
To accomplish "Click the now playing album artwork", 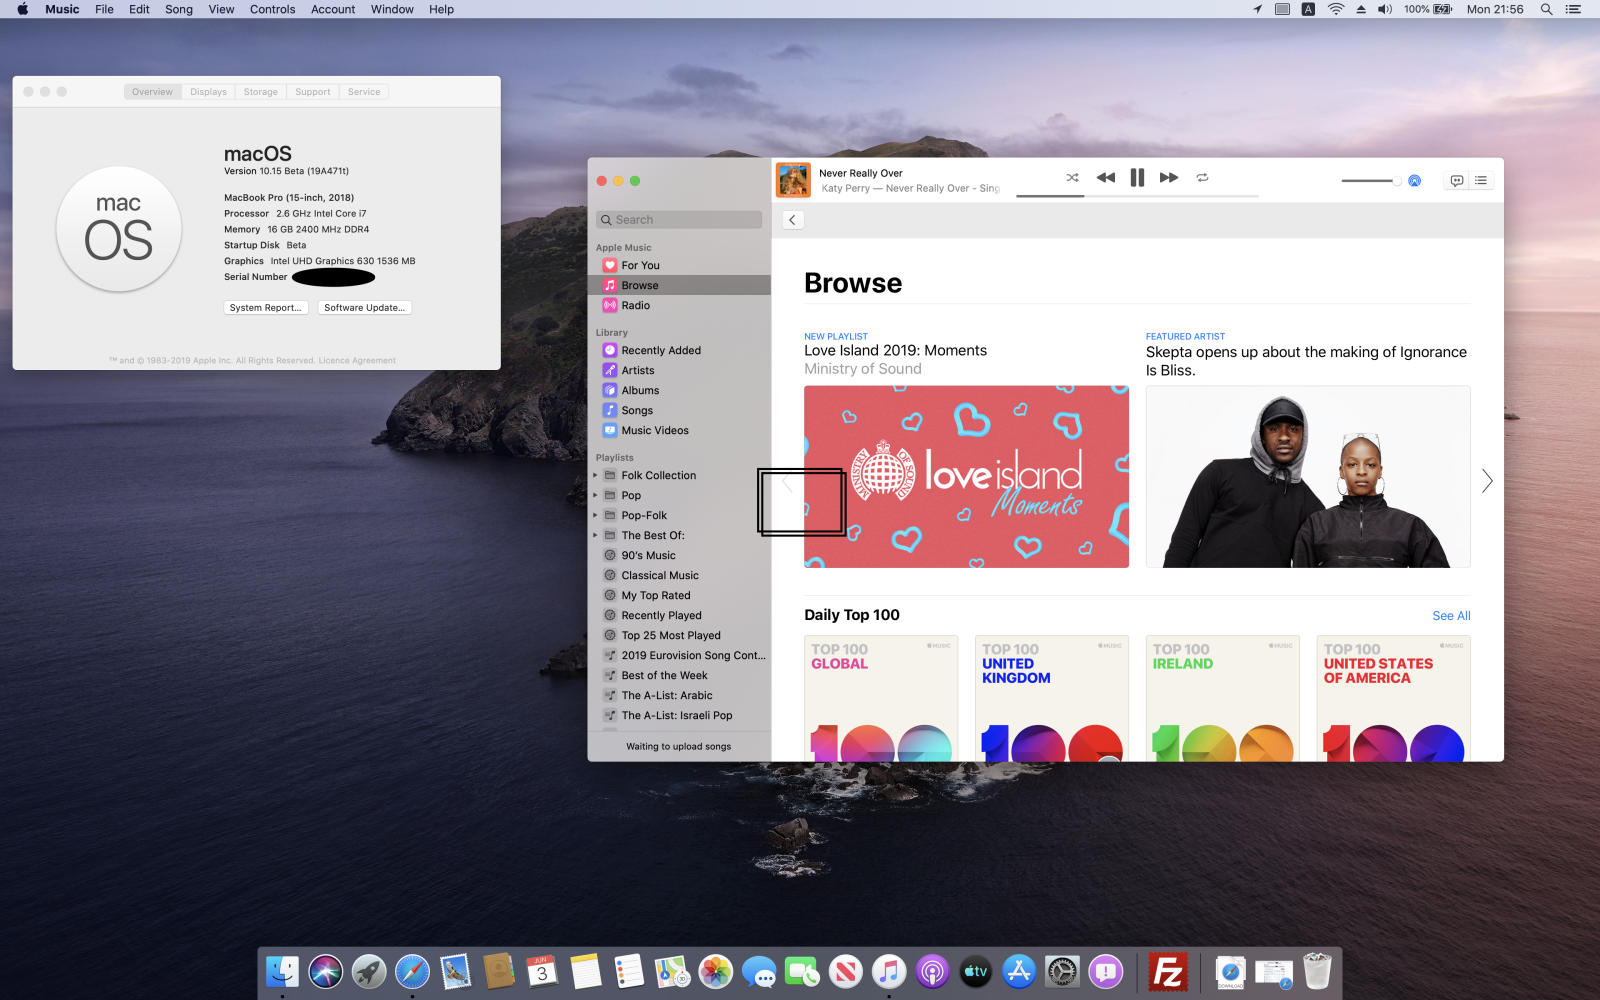I will (x=793, y=180).
